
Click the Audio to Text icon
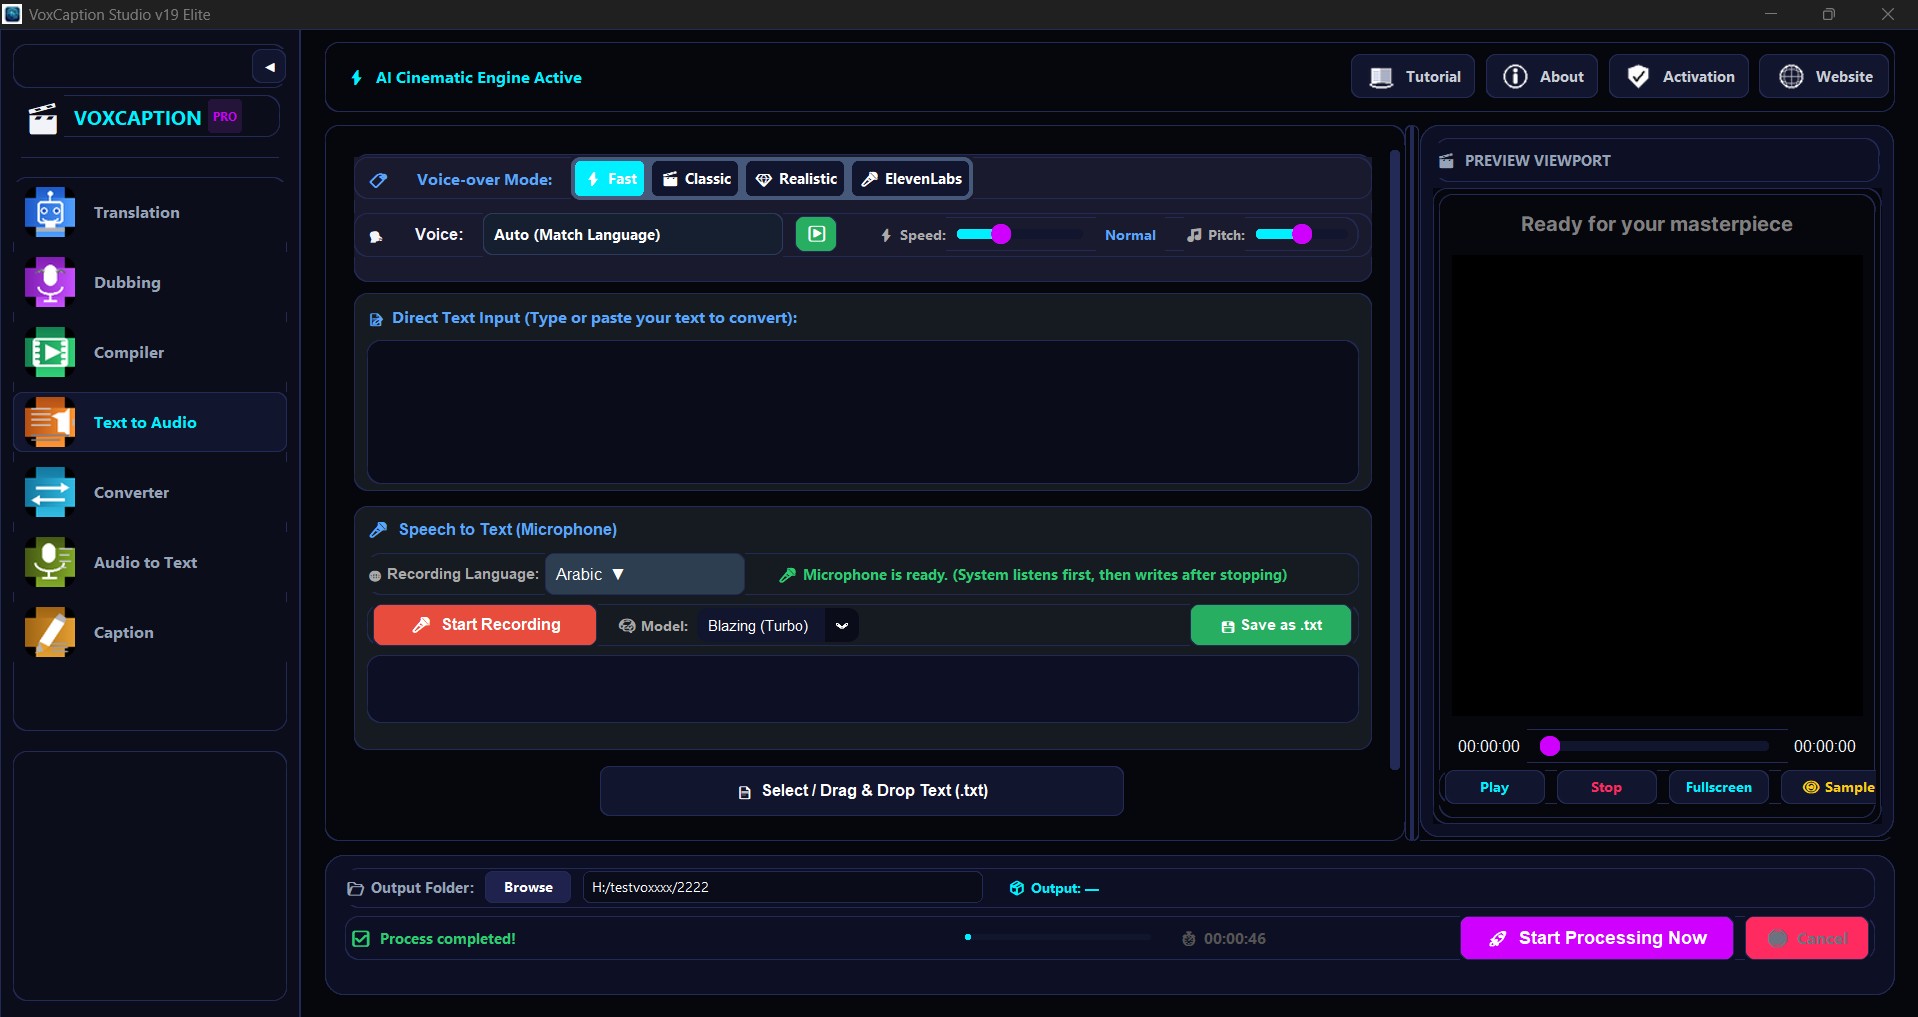(50, 562)
